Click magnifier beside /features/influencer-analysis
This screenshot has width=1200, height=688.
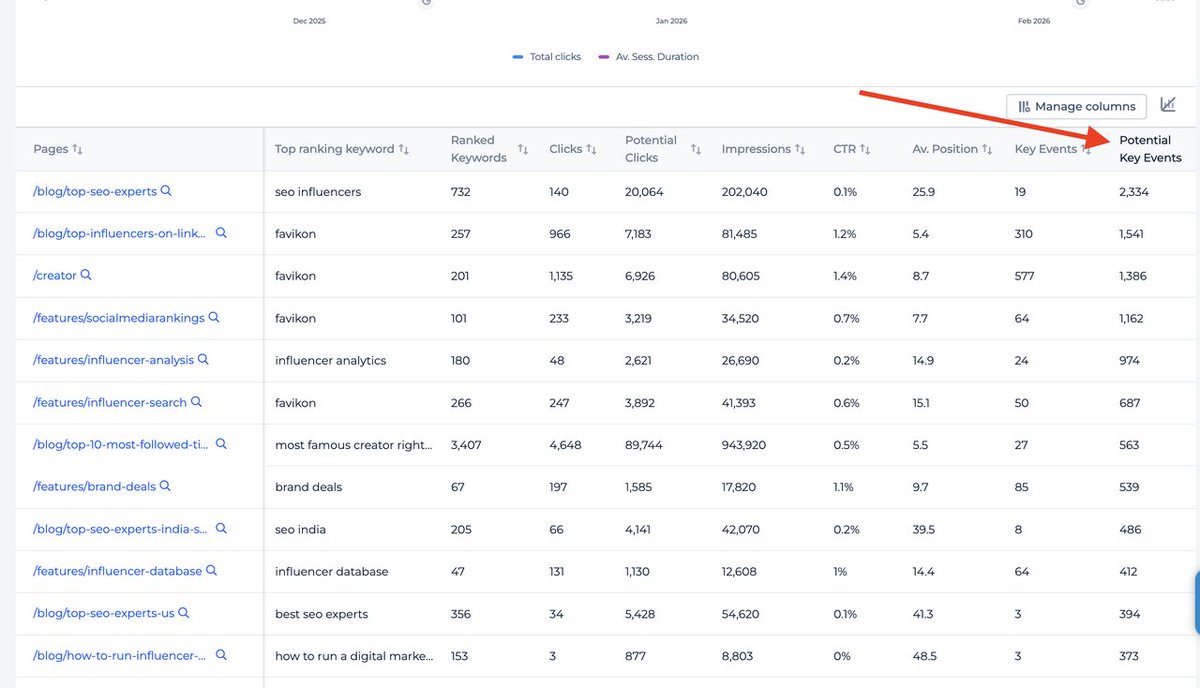click(203, 359)
